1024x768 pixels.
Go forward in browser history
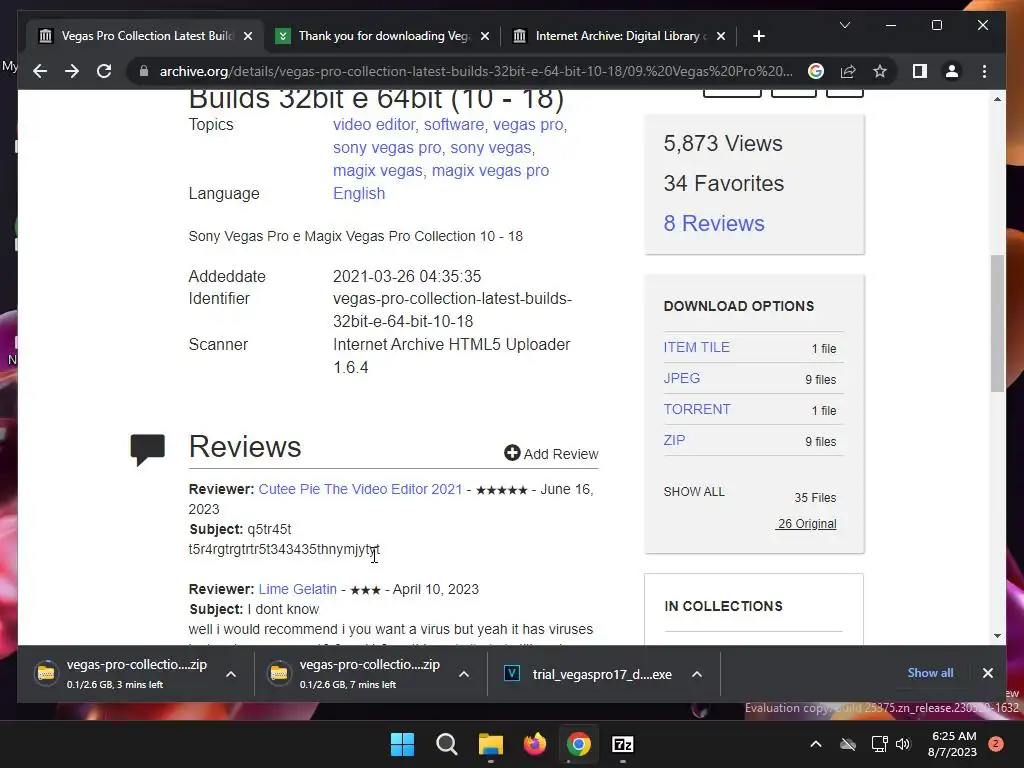point(72,71)
